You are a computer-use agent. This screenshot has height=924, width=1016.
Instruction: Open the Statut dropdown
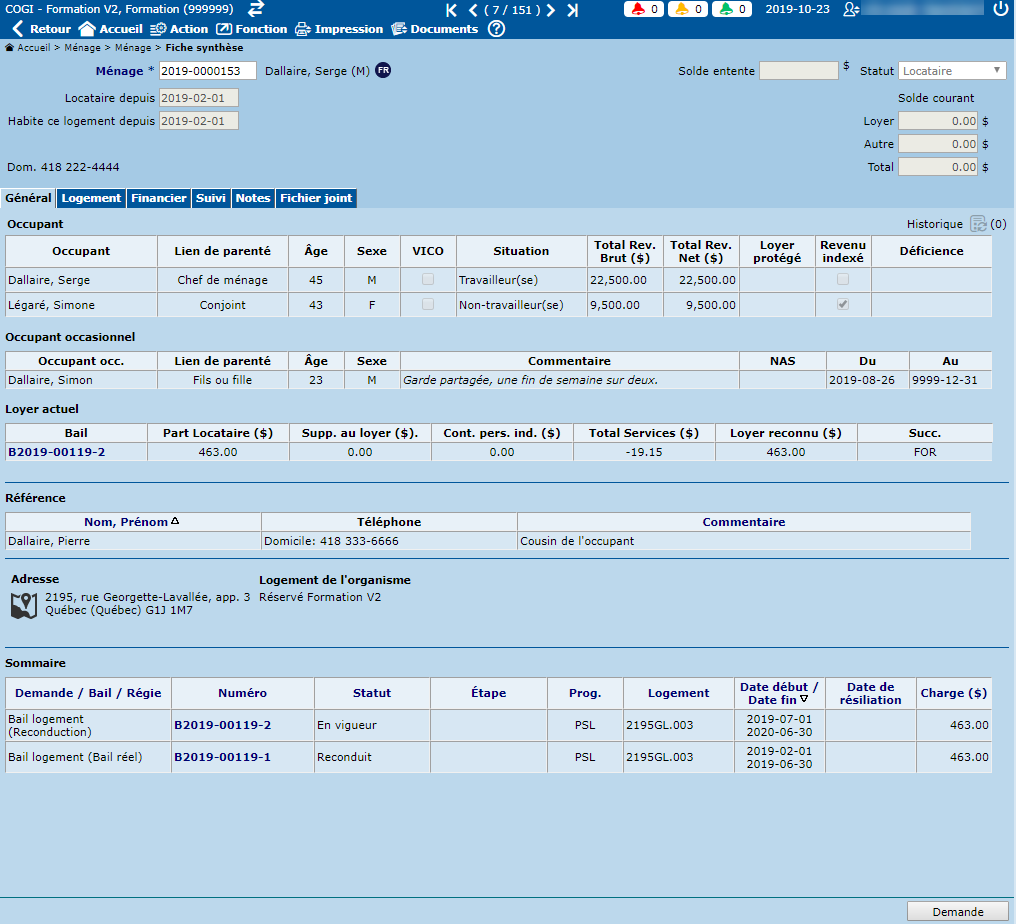pos(952,71)
